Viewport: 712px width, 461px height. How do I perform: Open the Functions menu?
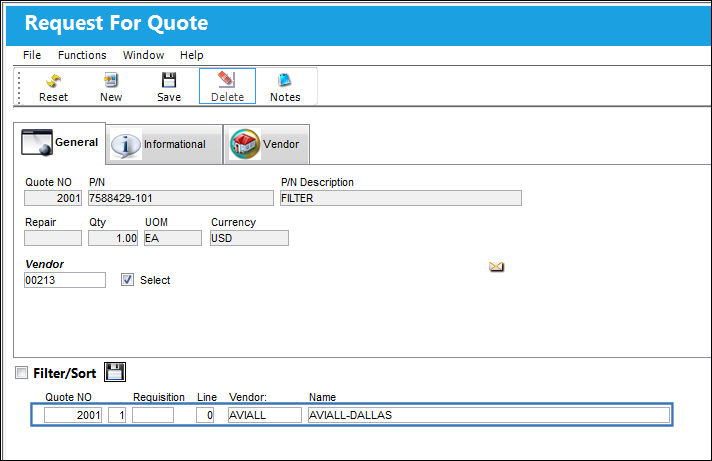tap(82, 55)
